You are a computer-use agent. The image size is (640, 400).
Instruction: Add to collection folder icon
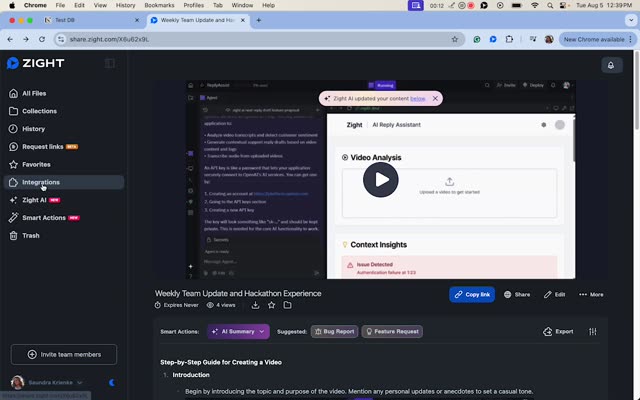click(x=287, y=305)
